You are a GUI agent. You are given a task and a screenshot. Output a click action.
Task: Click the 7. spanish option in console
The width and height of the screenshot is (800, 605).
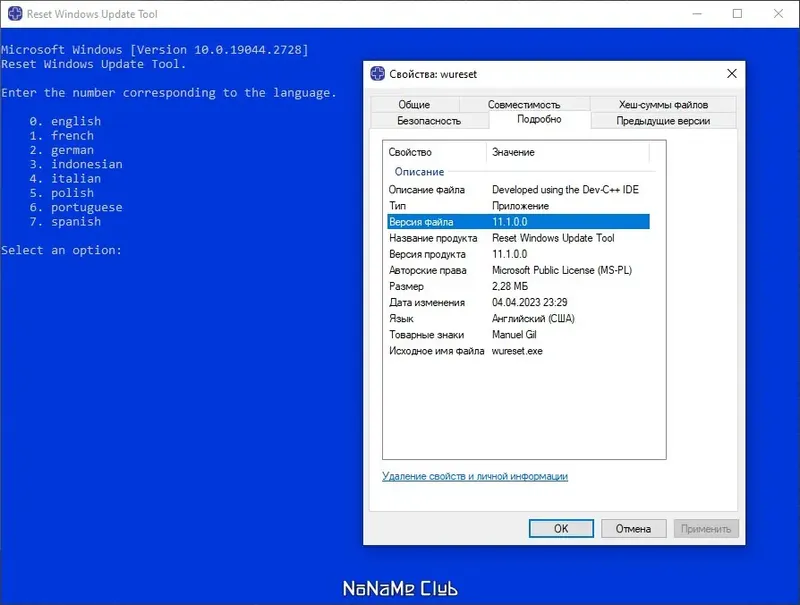tap(65, 221)
